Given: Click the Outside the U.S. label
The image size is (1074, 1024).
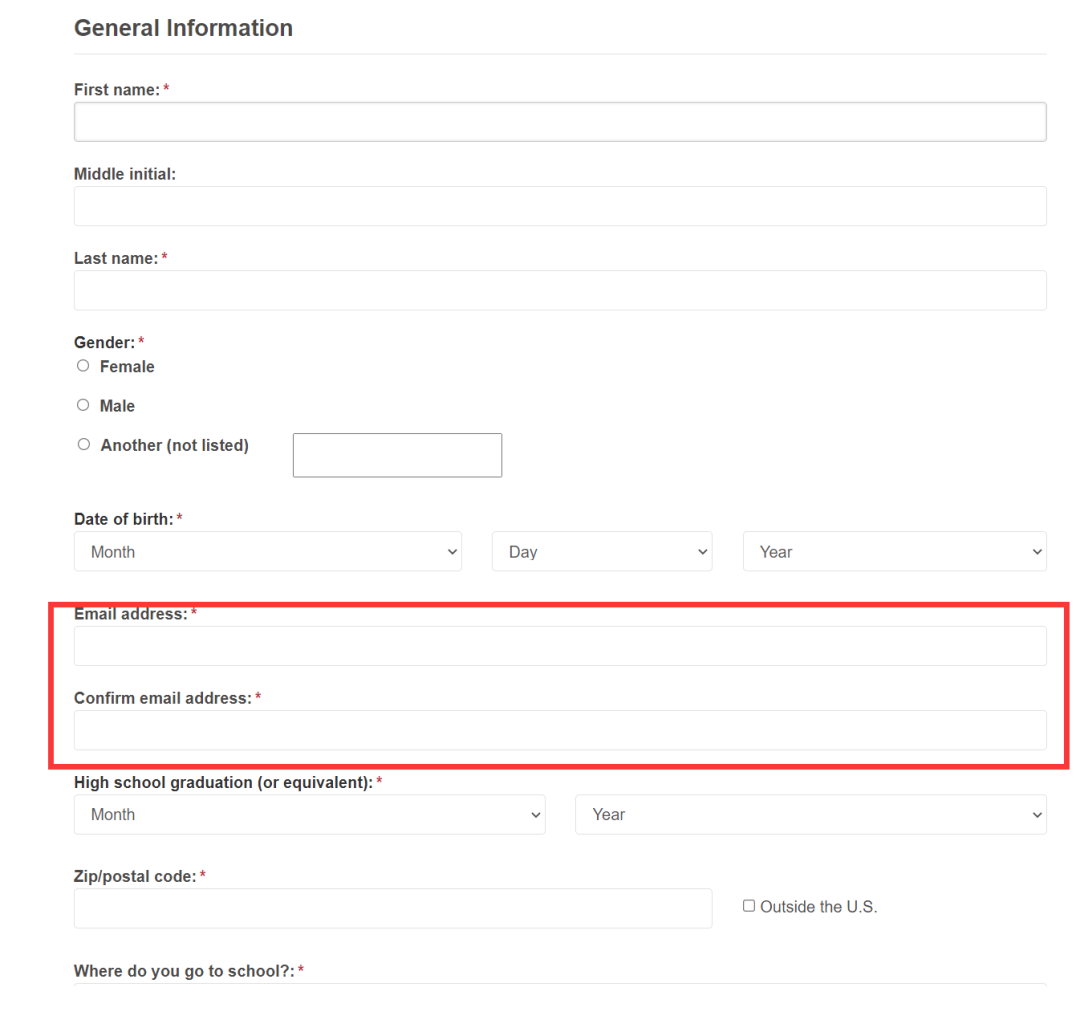Looking at the screenshot, I should [819, 907].
